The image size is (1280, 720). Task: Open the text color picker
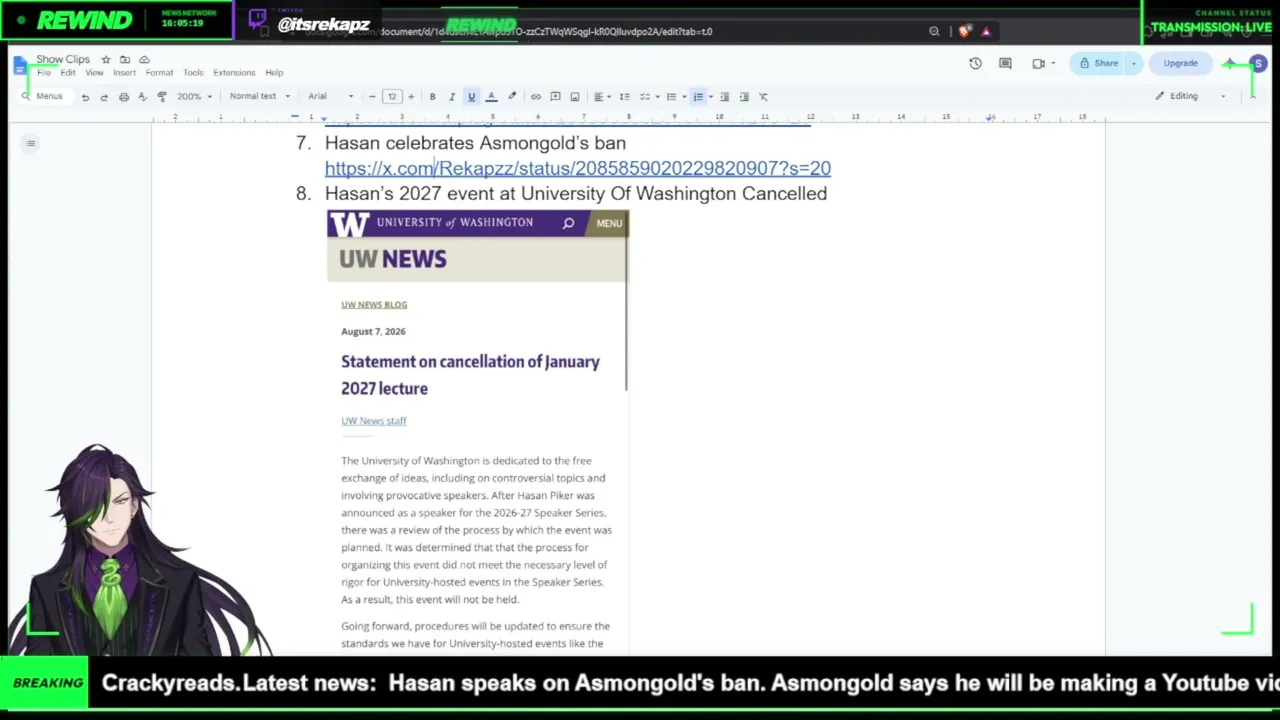coord(491,97)
